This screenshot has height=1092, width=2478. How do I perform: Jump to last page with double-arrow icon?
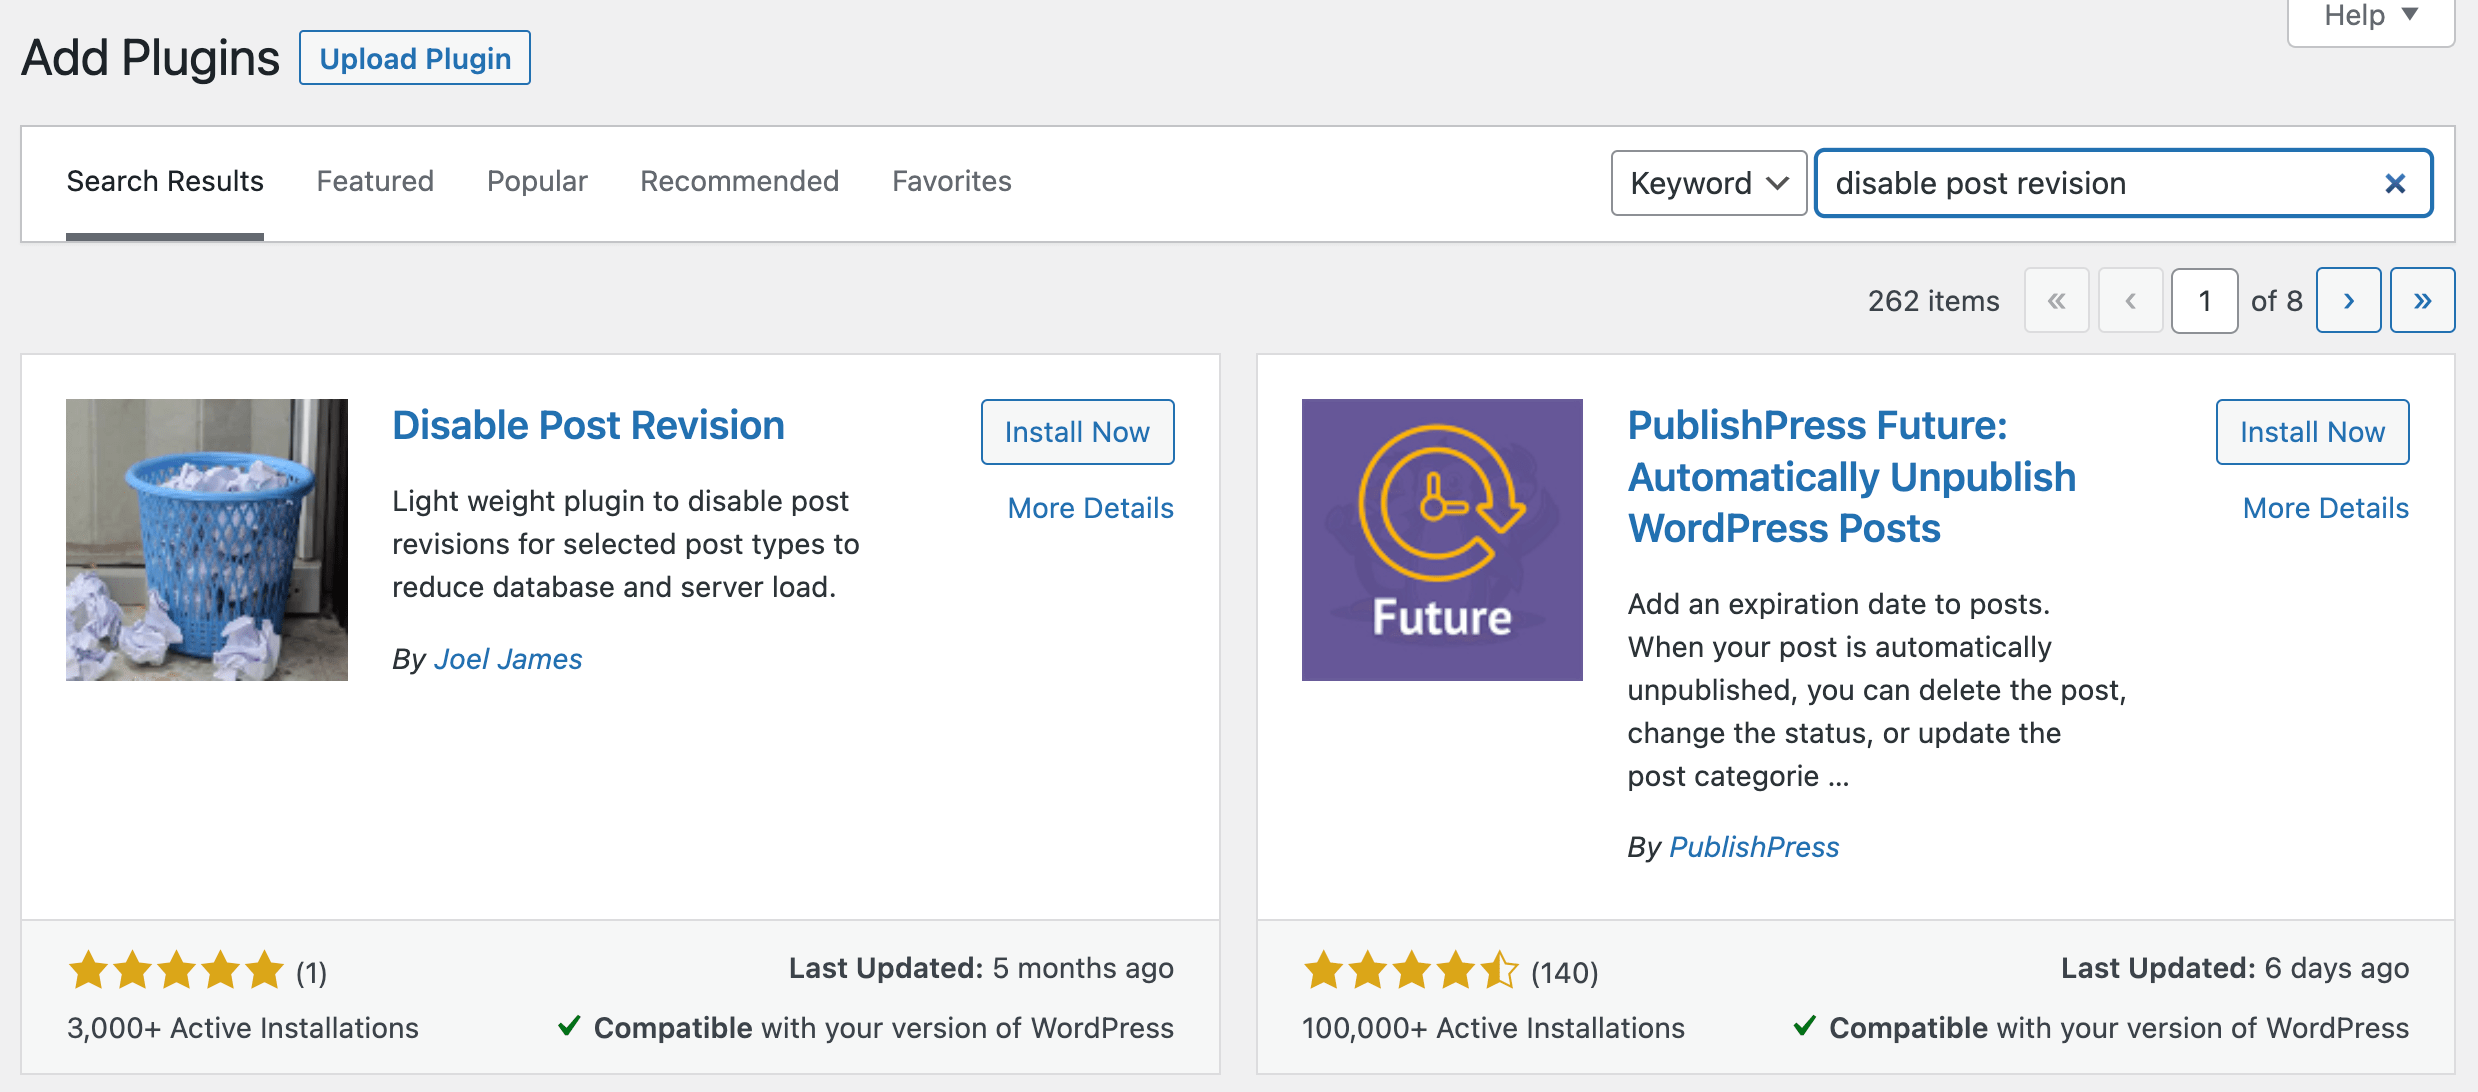point(2422,300)
